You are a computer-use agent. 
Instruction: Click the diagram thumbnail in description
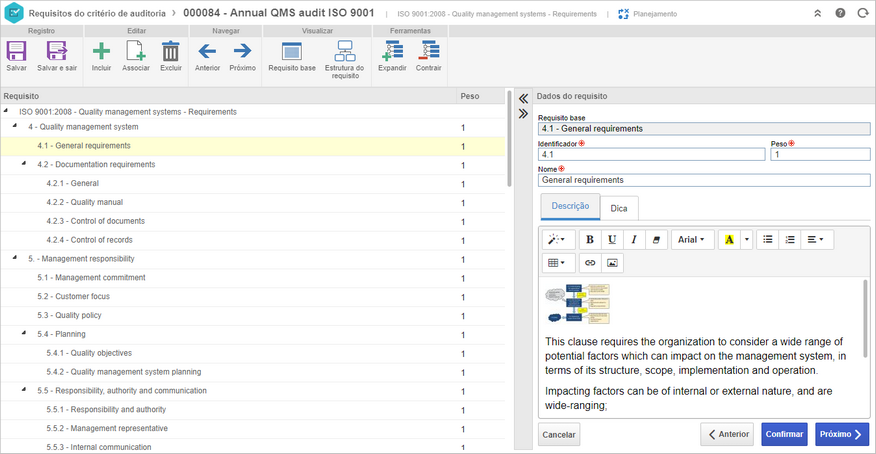click(x=578, y=304)
